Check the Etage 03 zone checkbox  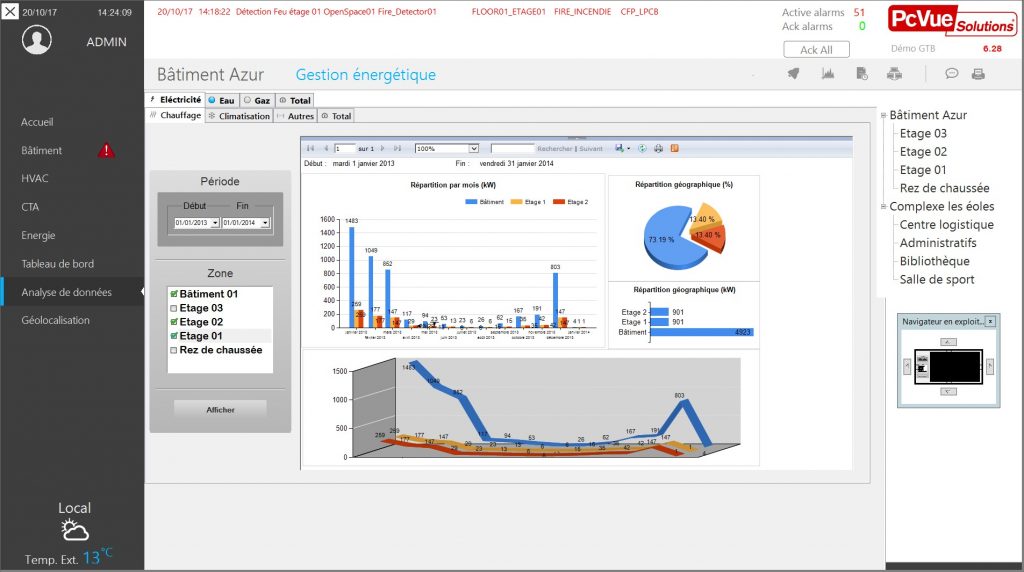[174, 308]
